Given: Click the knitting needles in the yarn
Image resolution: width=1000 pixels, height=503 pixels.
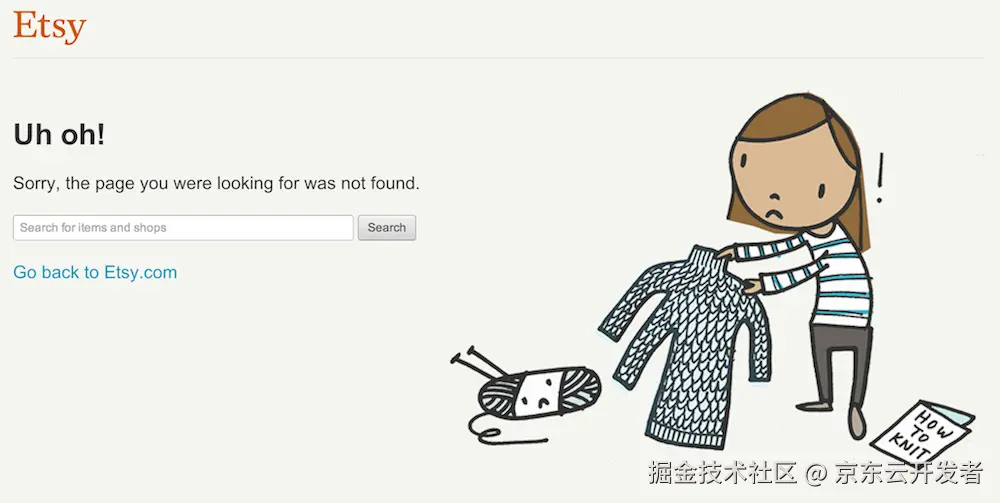Looking at the screenshot, I should (478, 361).
